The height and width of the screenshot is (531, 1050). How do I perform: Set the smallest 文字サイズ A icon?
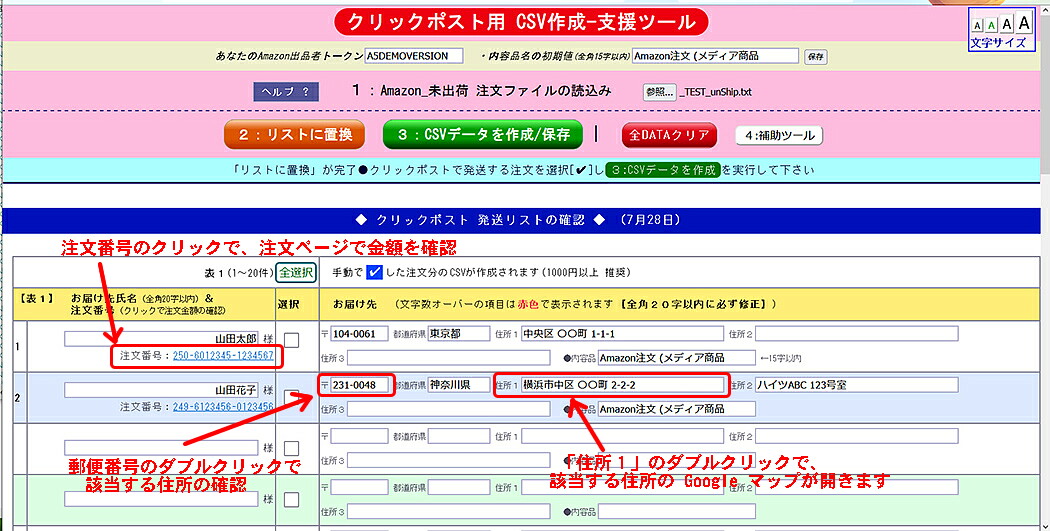coord(978,25)
